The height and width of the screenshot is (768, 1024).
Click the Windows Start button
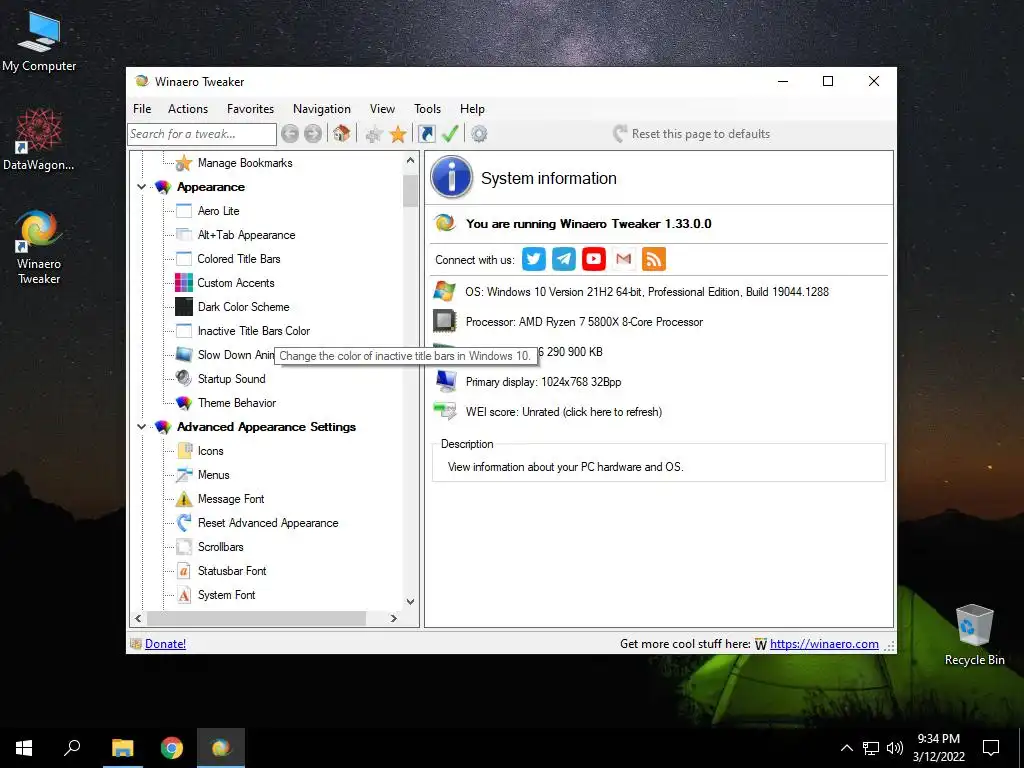coord(24,748)
